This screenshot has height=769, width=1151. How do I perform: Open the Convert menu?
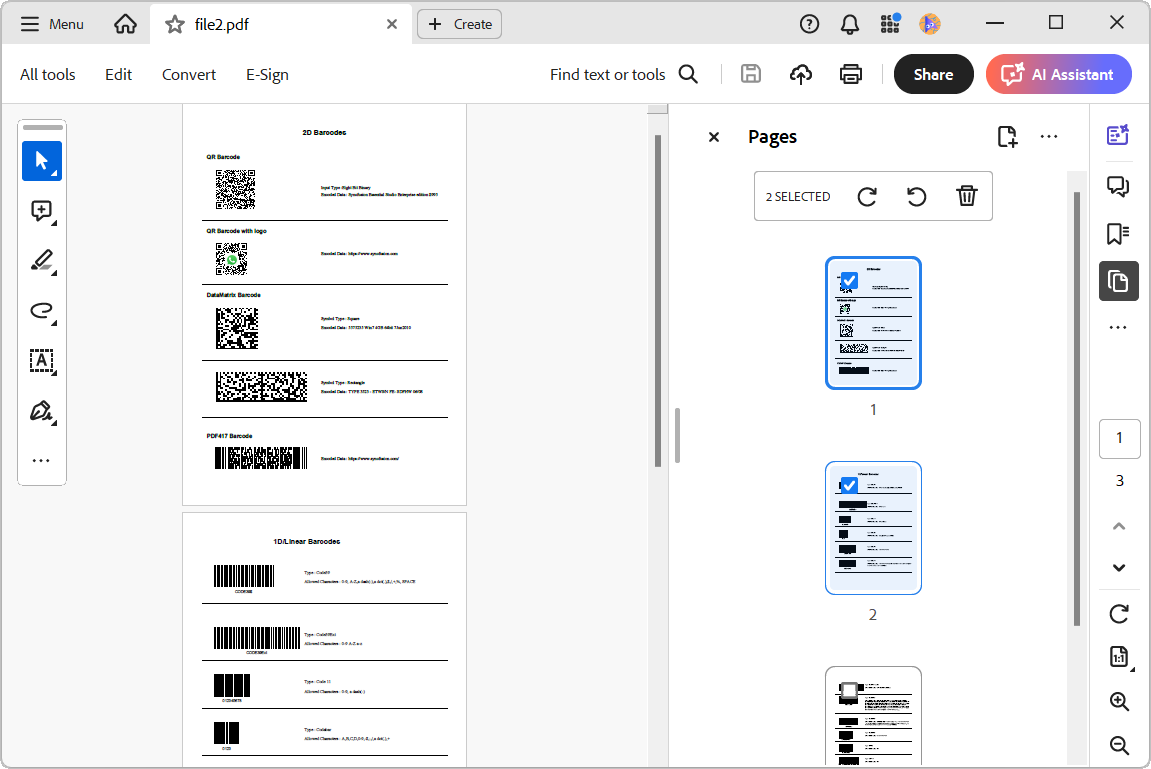pos(189,74)
